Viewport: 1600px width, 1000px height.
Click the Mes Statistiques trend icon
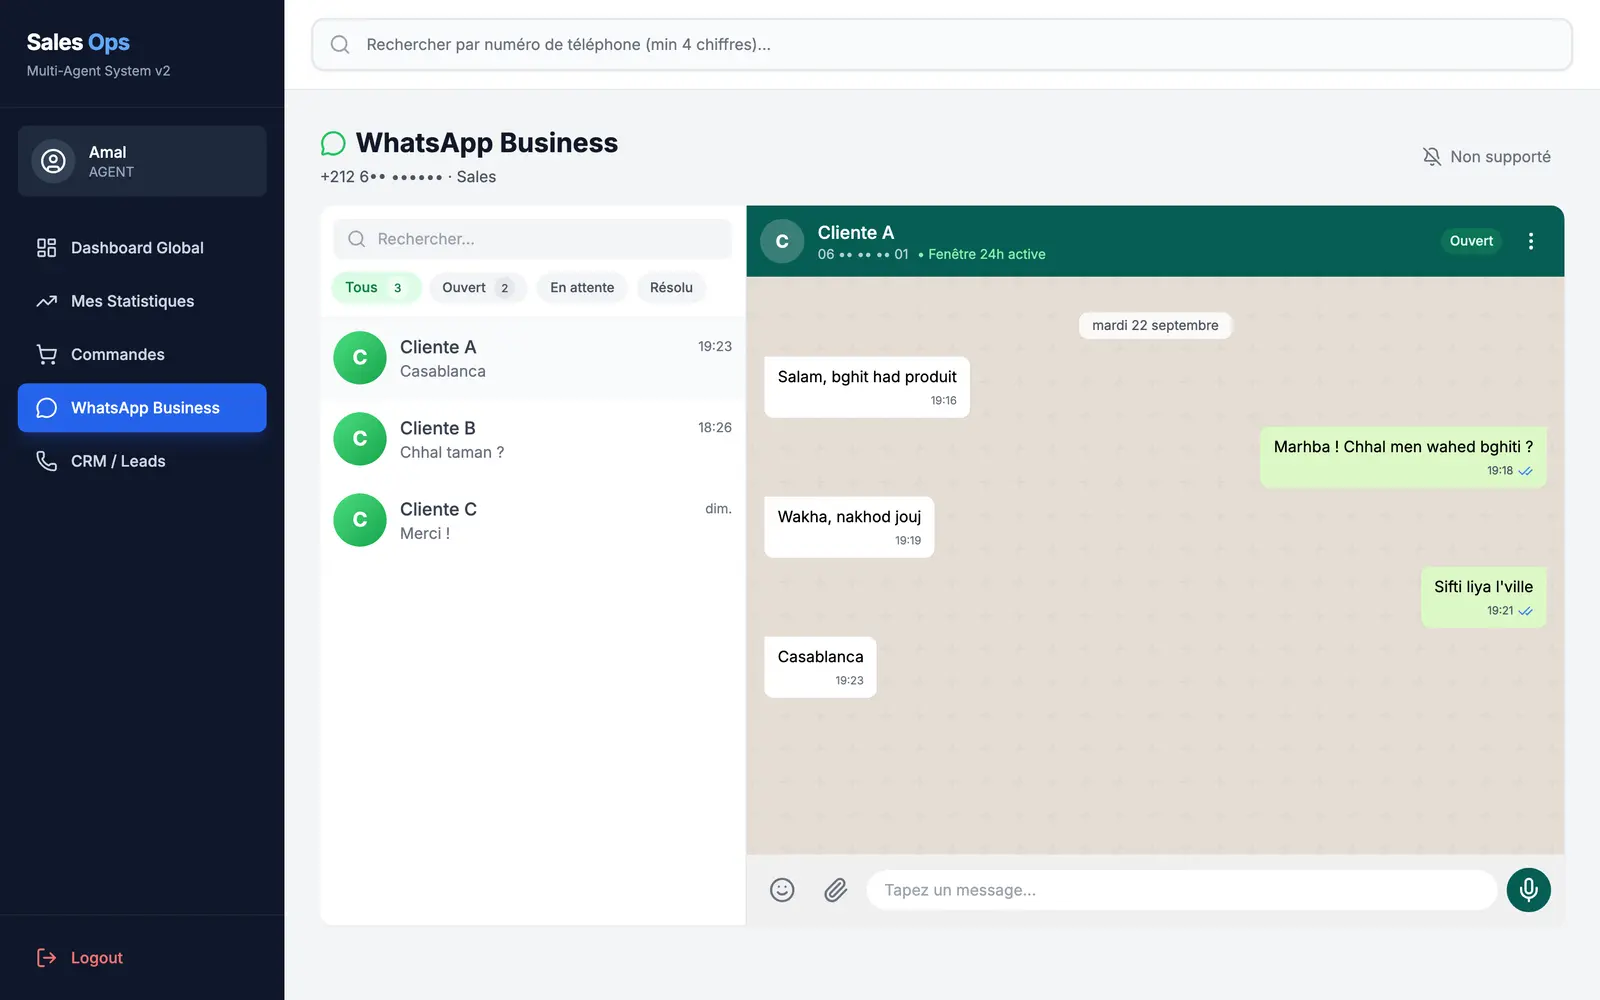click(x=46, y=301)
